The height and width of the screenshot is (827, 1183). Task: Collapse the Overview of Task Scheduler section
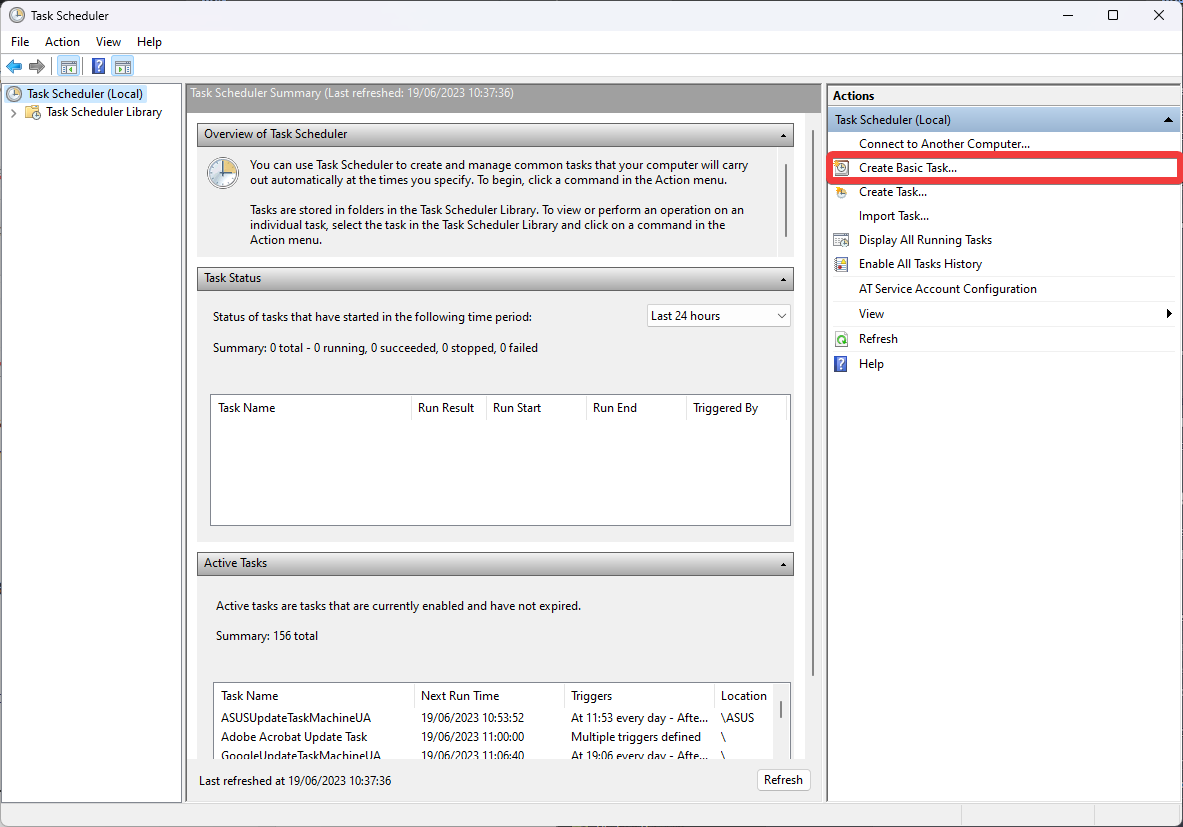784,134
